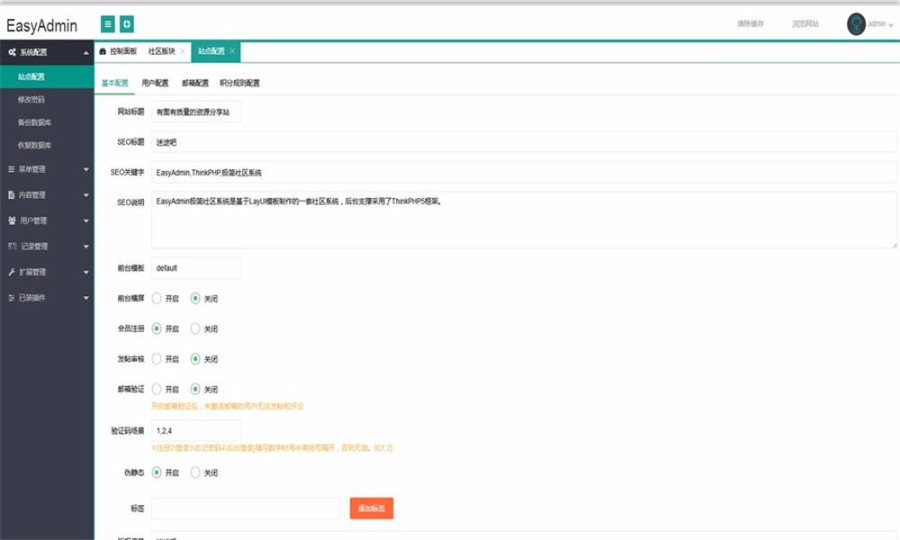Select the 基本配置 settings tab
The height and width of the screenshot is (540, 900).
point(115,83)
